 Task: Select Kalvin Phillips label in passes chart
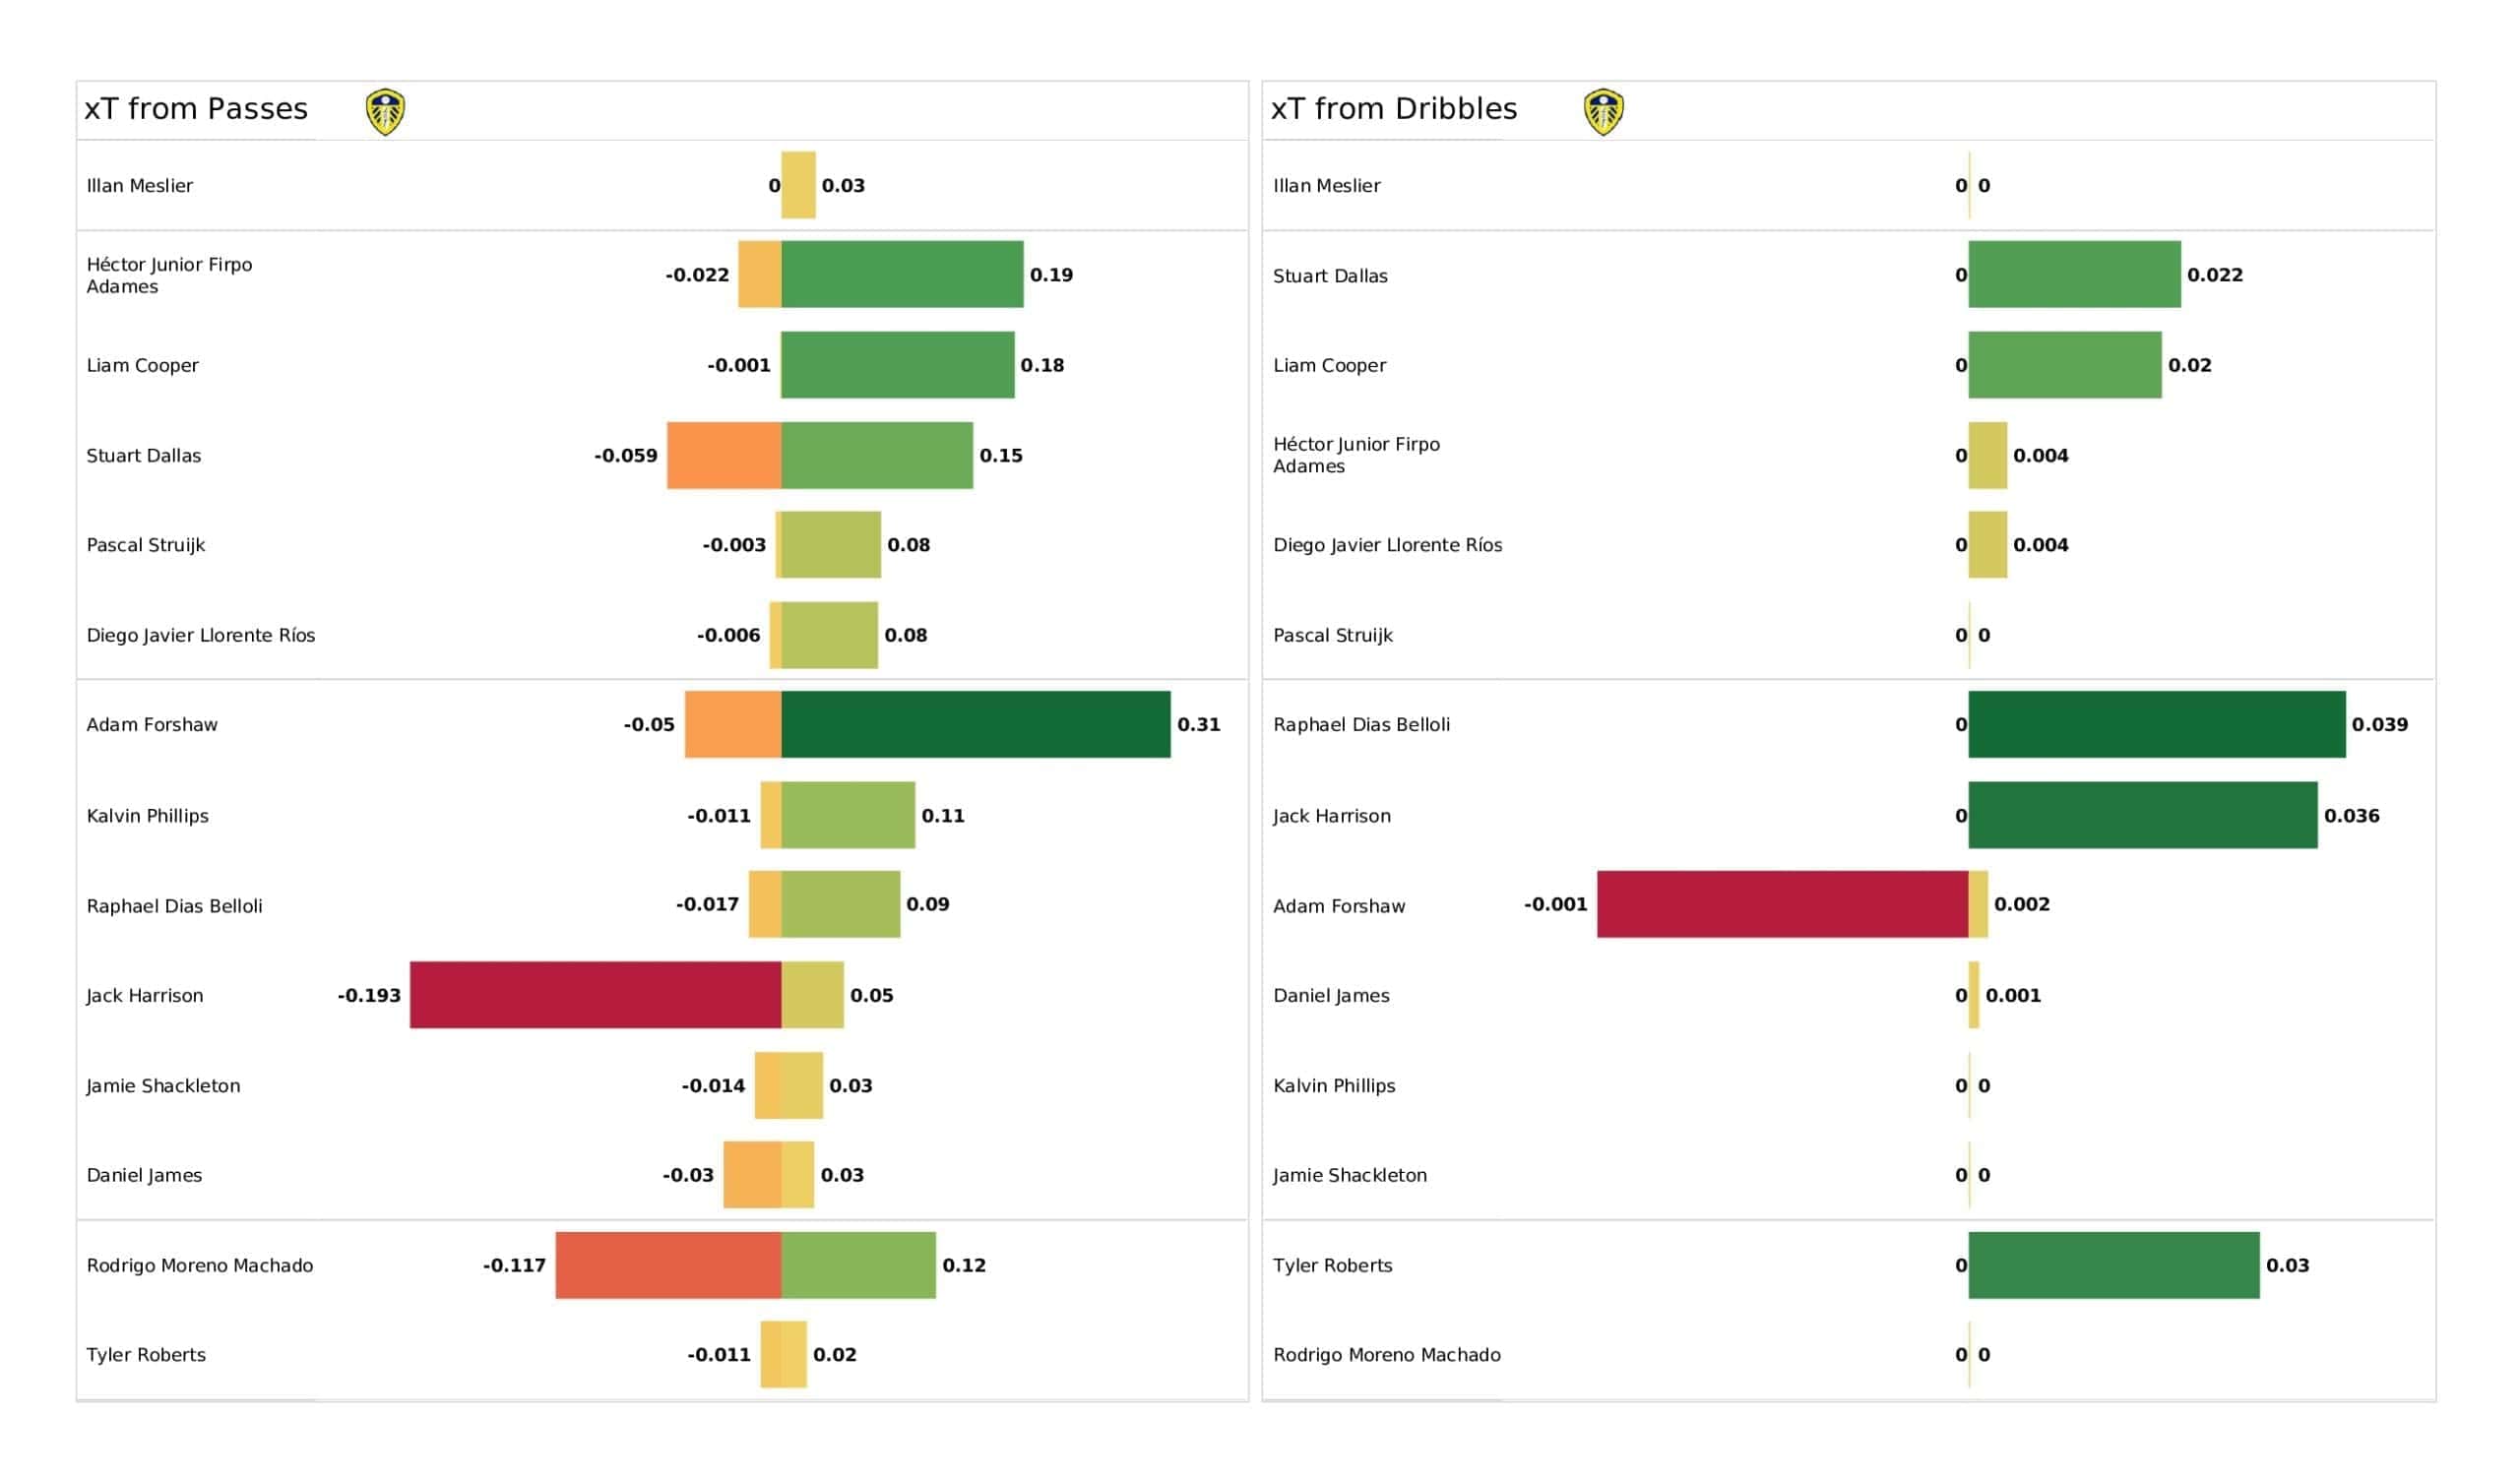(x=148, y=816)
